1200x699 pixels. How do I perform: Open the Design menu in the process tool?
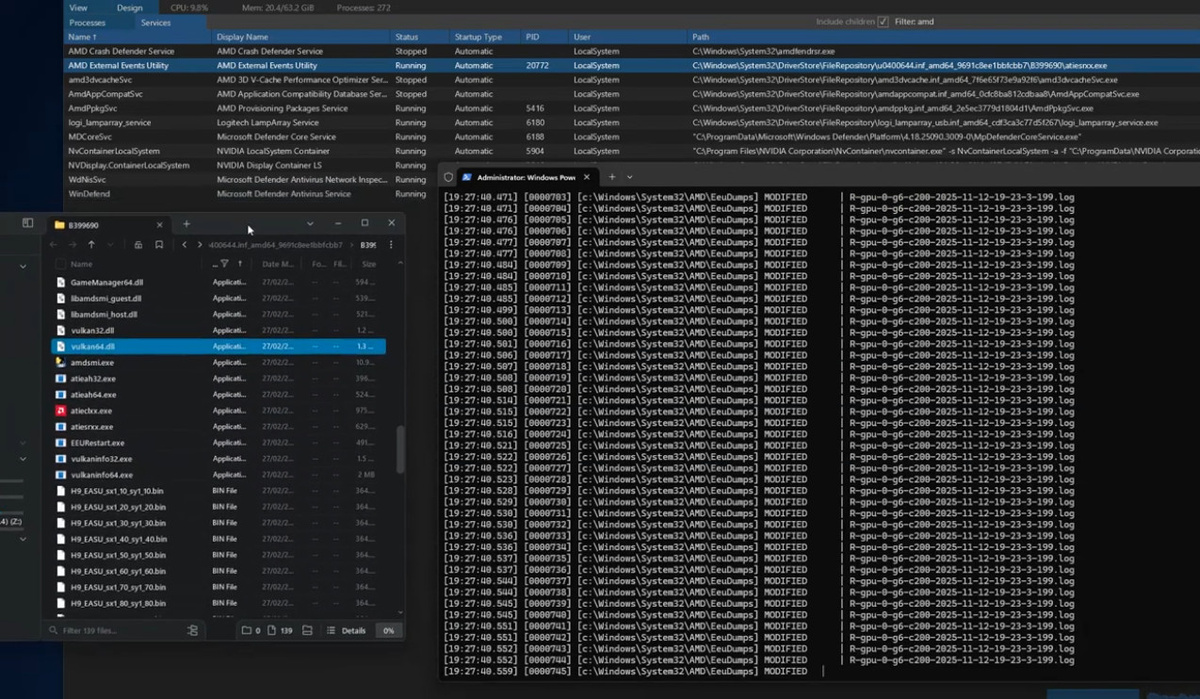[x=129, y=7]
